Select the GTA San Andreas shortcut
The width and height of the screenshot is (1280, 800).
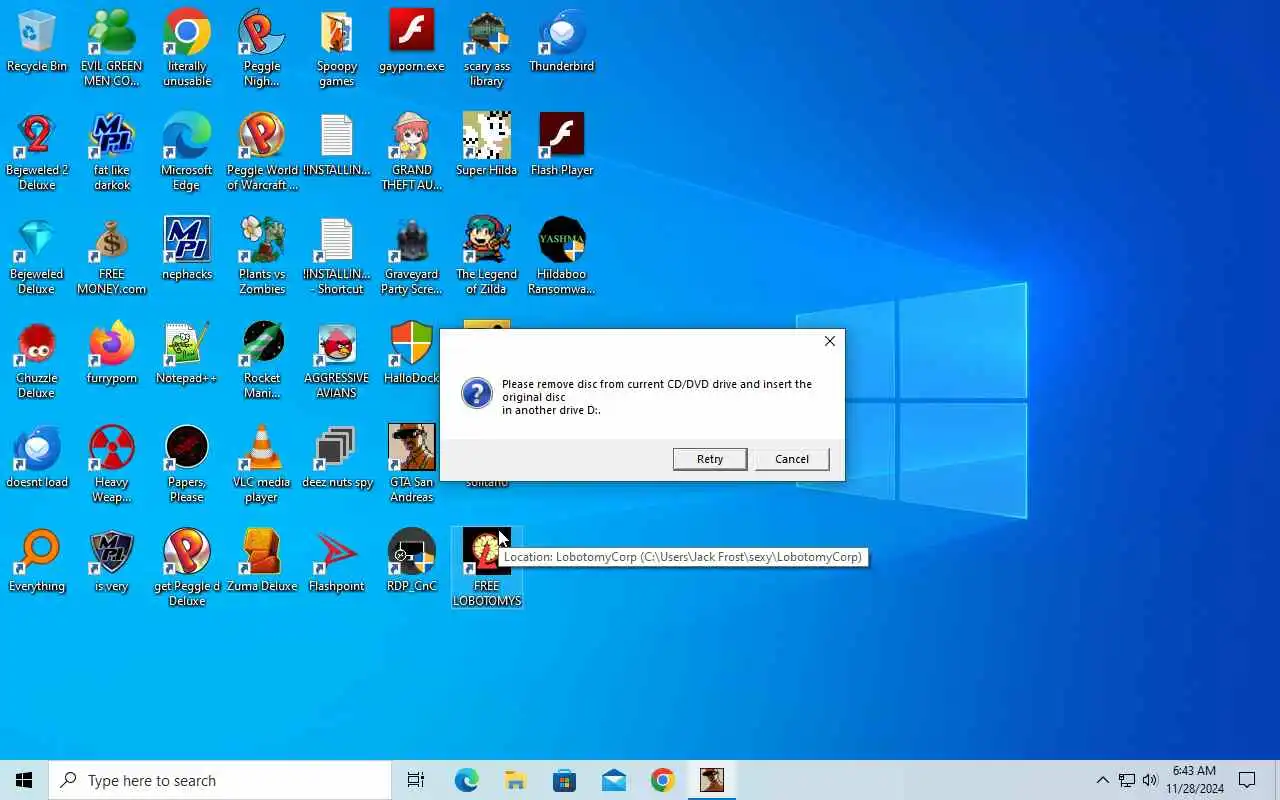point(412,464)
